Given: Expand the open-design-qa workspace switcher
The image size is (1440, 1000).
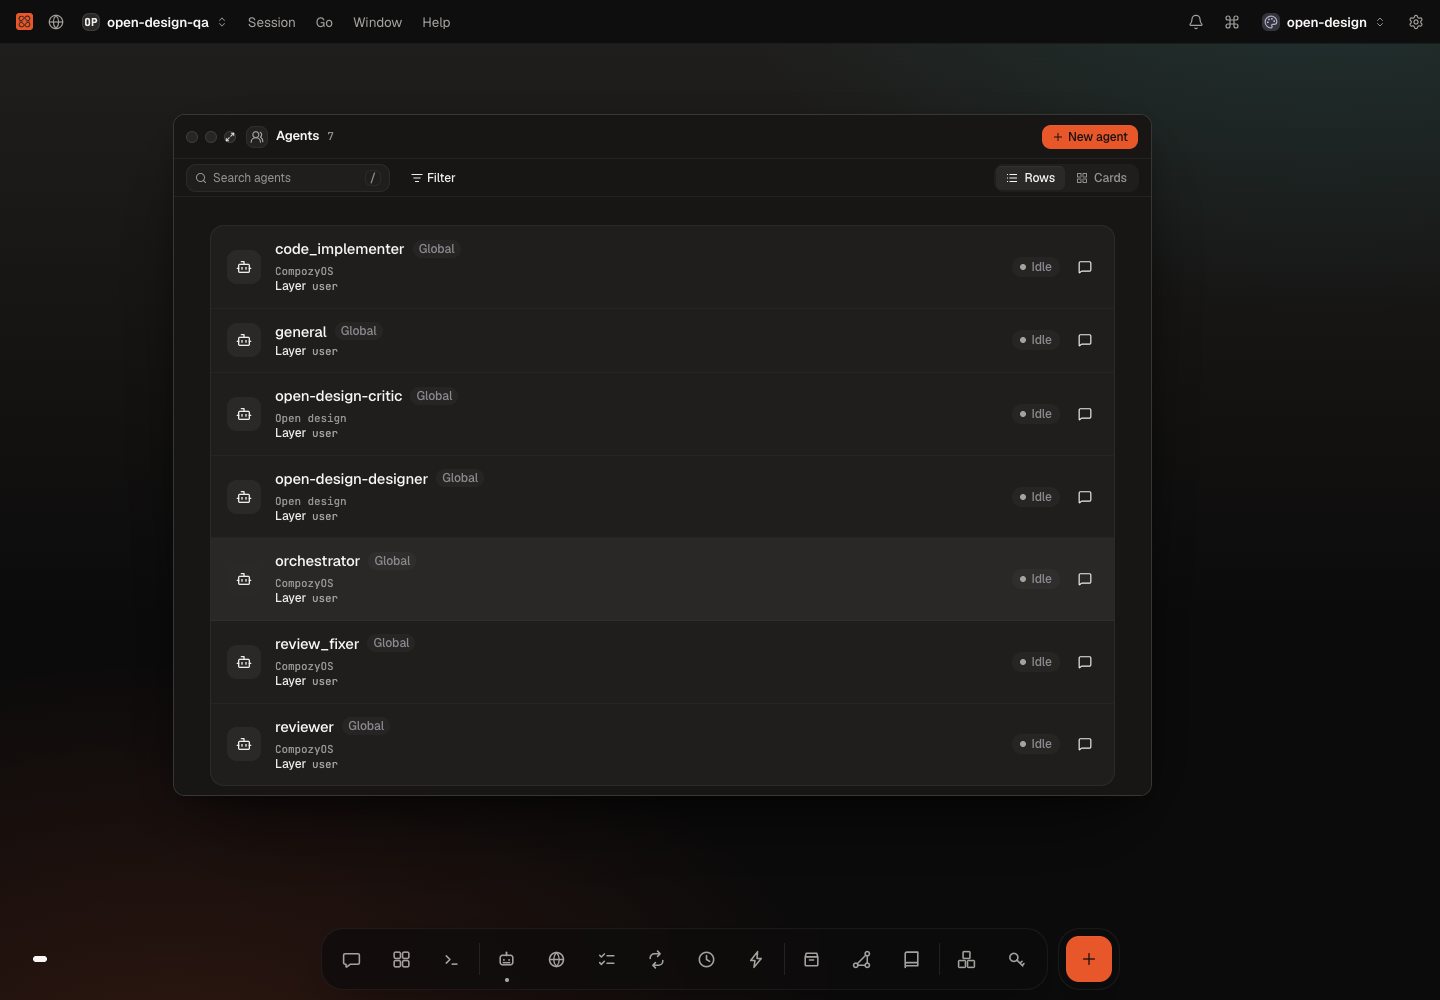Looking at the screenshot, I should [154, 22].
